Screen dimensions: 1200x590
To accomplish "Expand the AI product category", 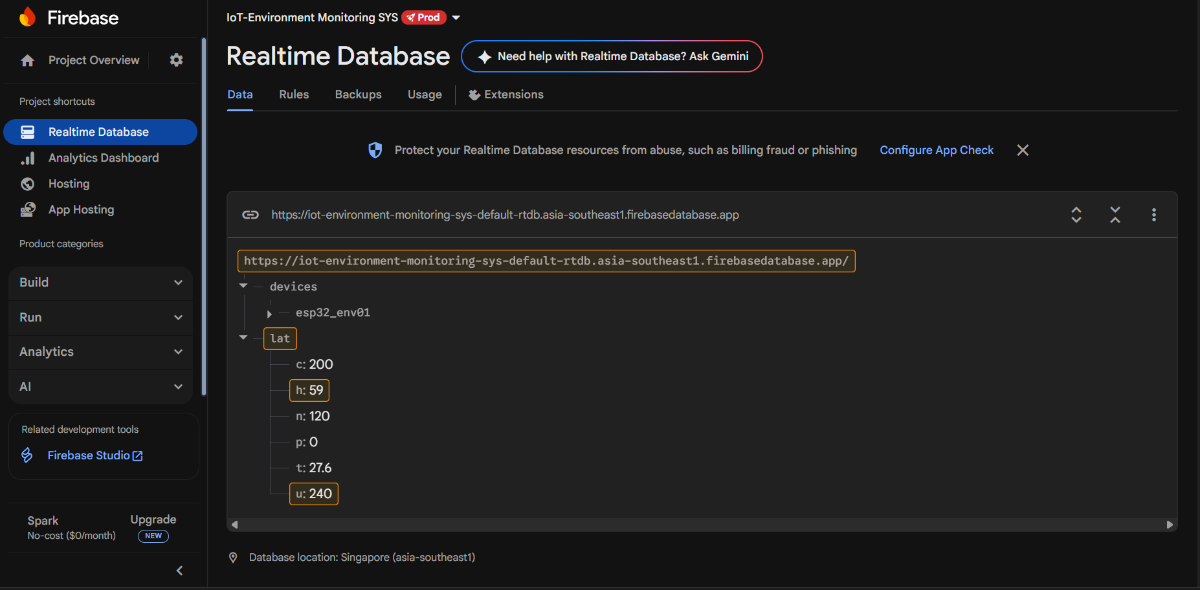I will [100, 386].
